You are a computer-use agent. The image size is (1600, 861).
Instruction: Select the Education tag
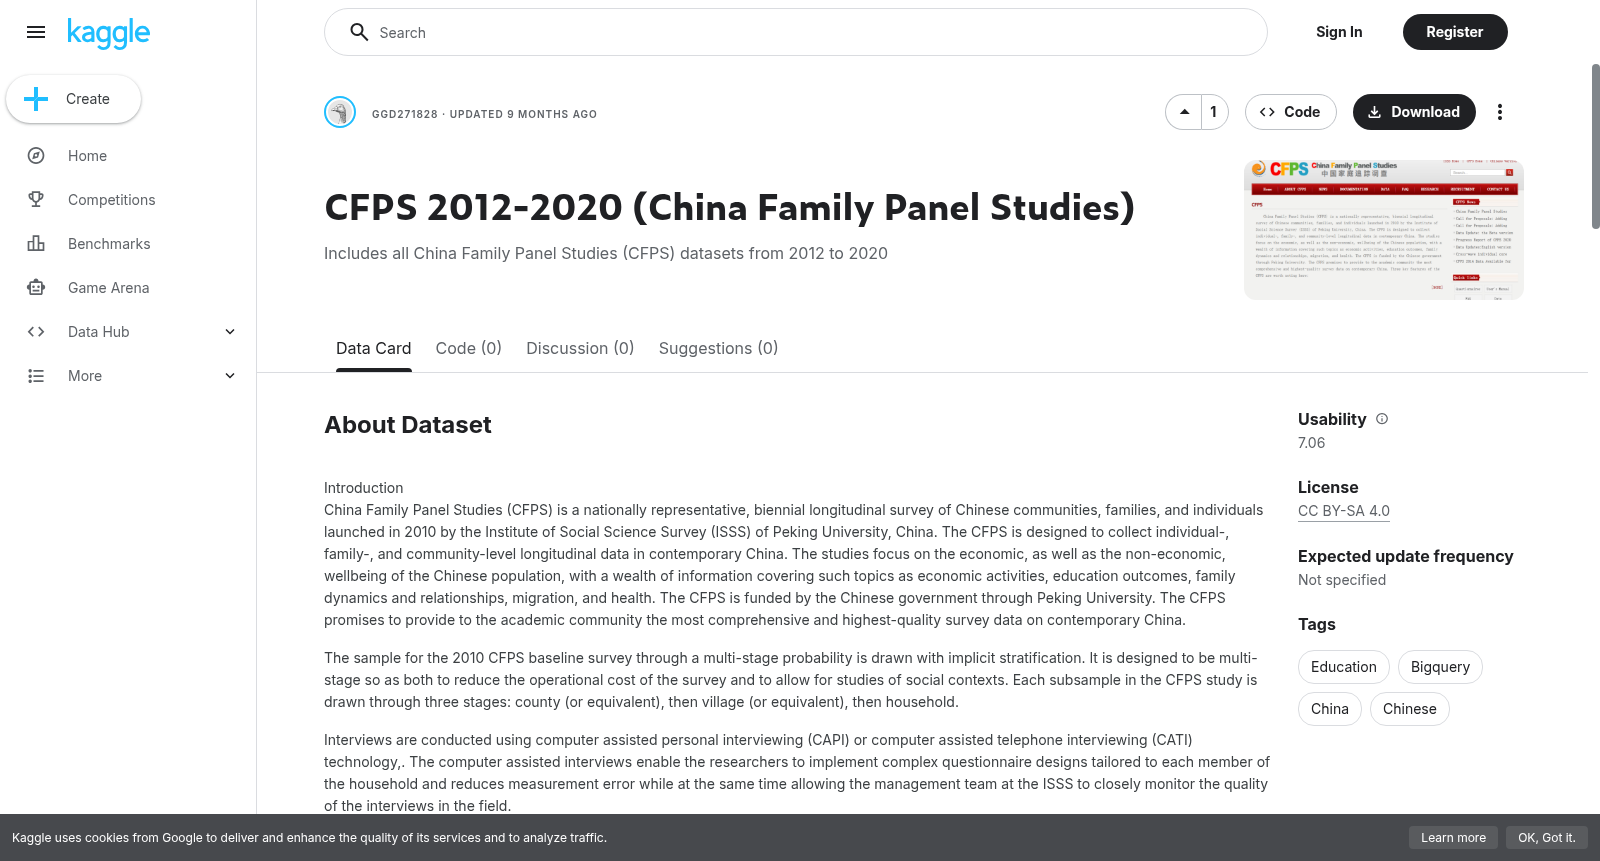pyautogui.click(x=1344, y=667)
